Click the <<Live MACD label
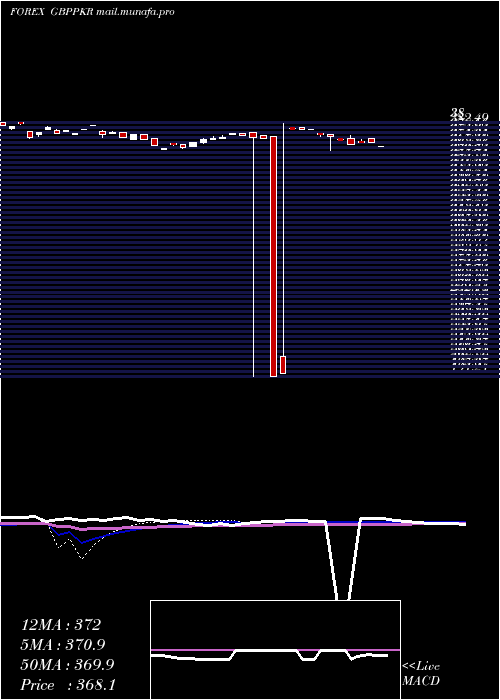The image size is (500, 700). click(x=421, y=674)
